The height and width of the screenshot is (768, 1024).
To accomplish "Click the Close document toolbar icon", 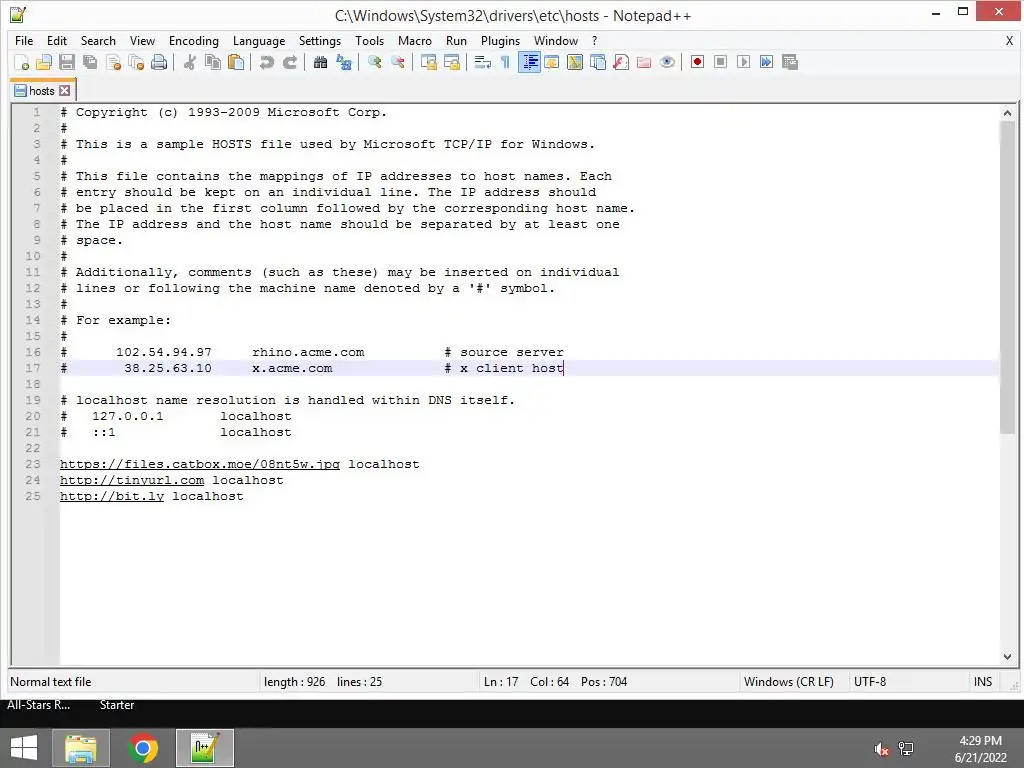I will (x=113, y=62).
